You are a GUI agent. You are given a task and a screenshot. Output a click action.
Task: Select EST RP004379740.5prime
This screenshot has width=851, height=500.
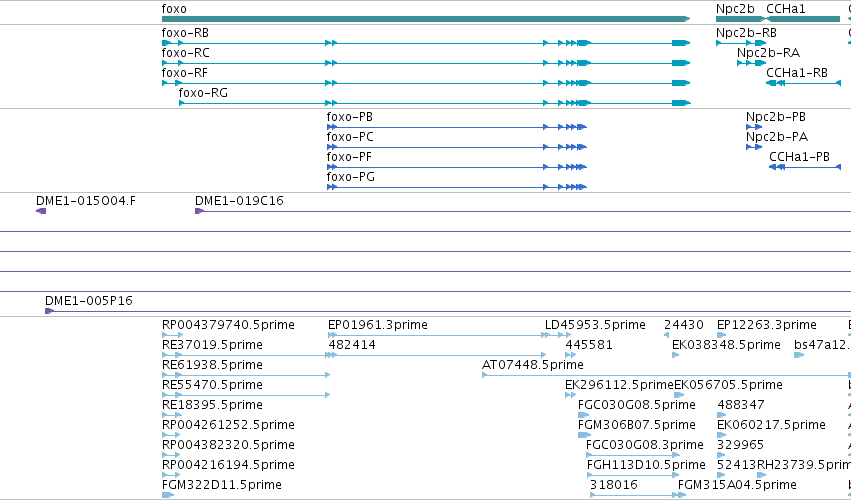[x=228, y=325]
